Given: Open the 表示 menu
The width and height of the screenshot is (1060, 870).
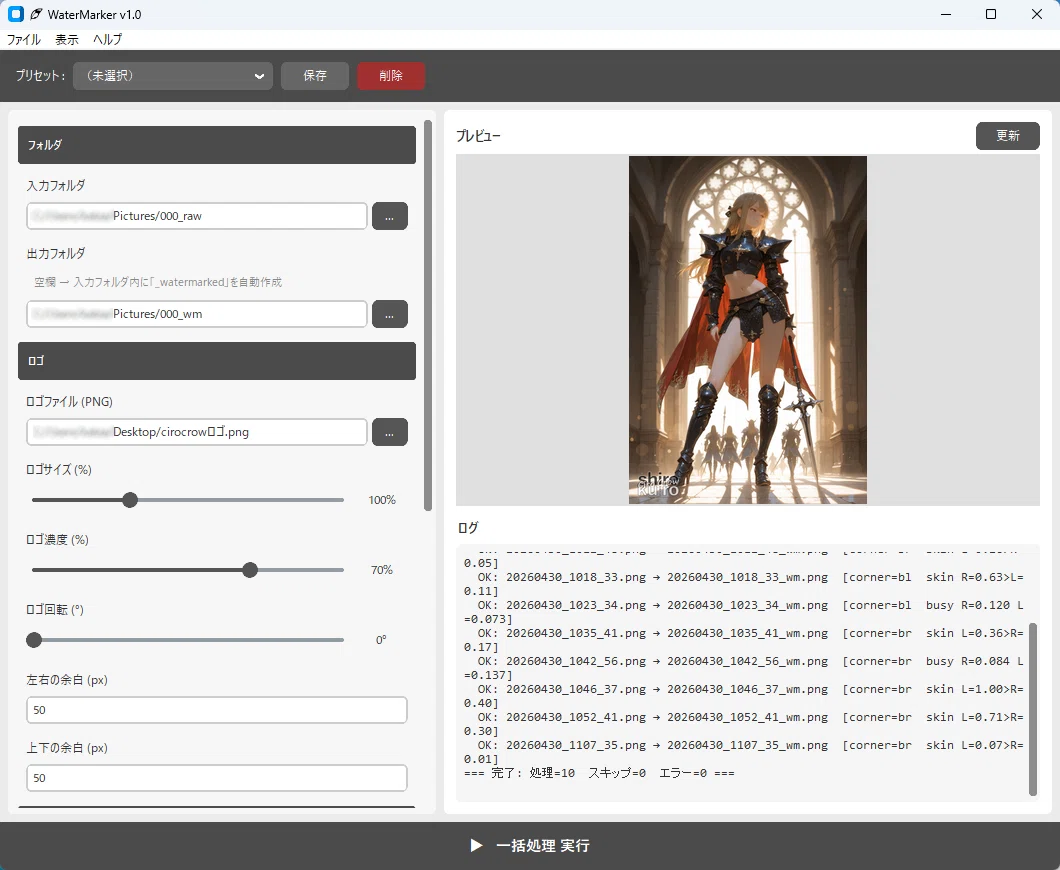Looking at the screenshot, I should pos(67,39).
